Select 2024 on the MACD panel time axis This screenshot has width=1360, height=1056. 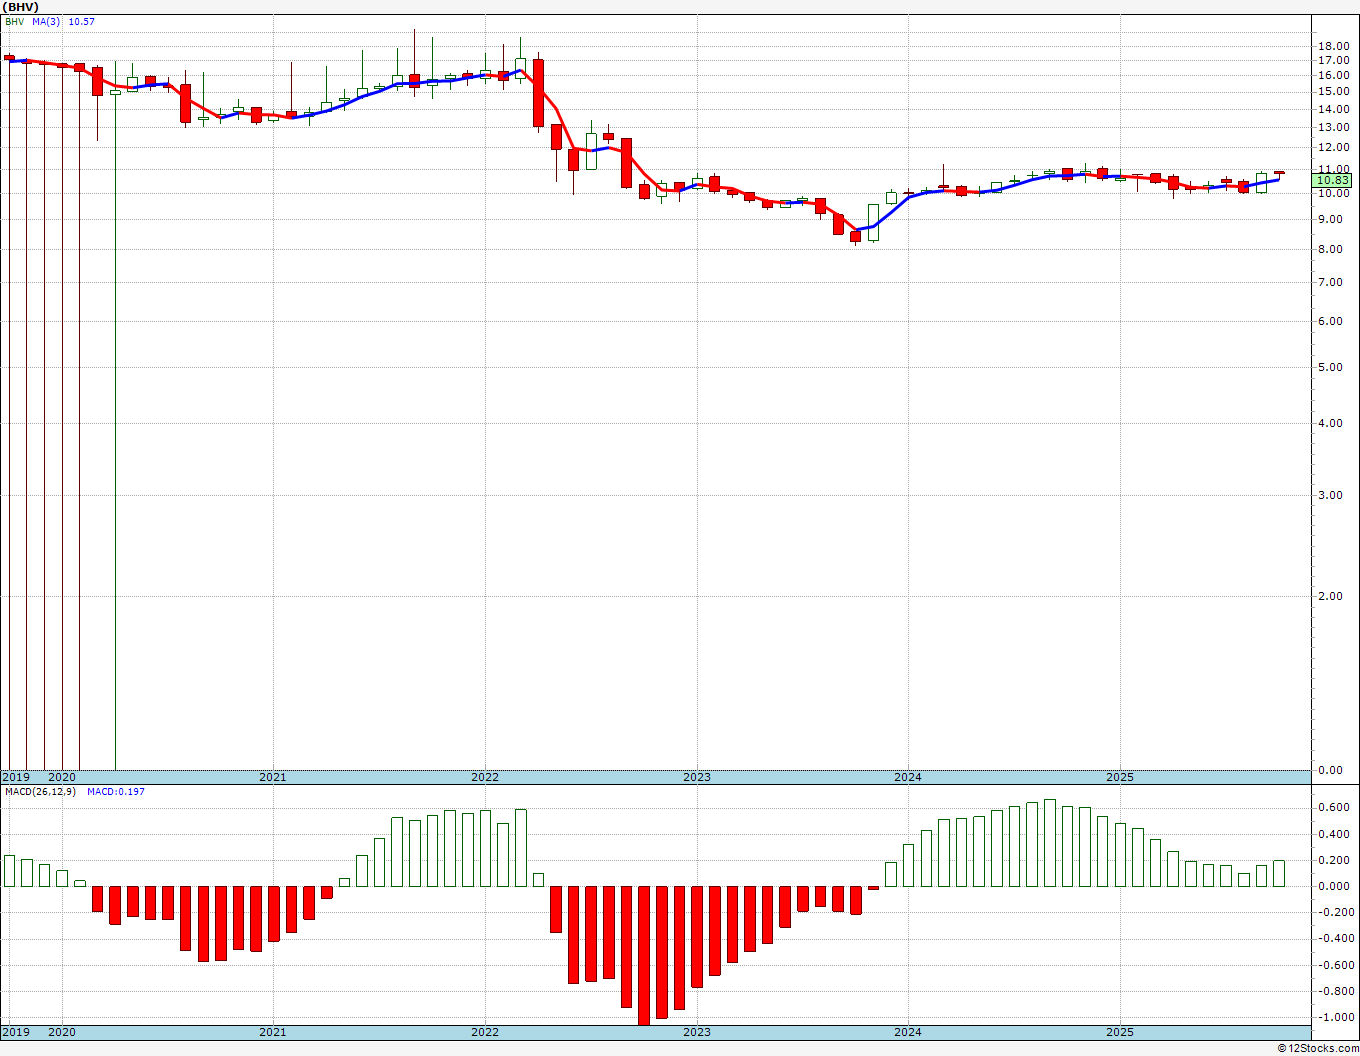click(908, 1033)
